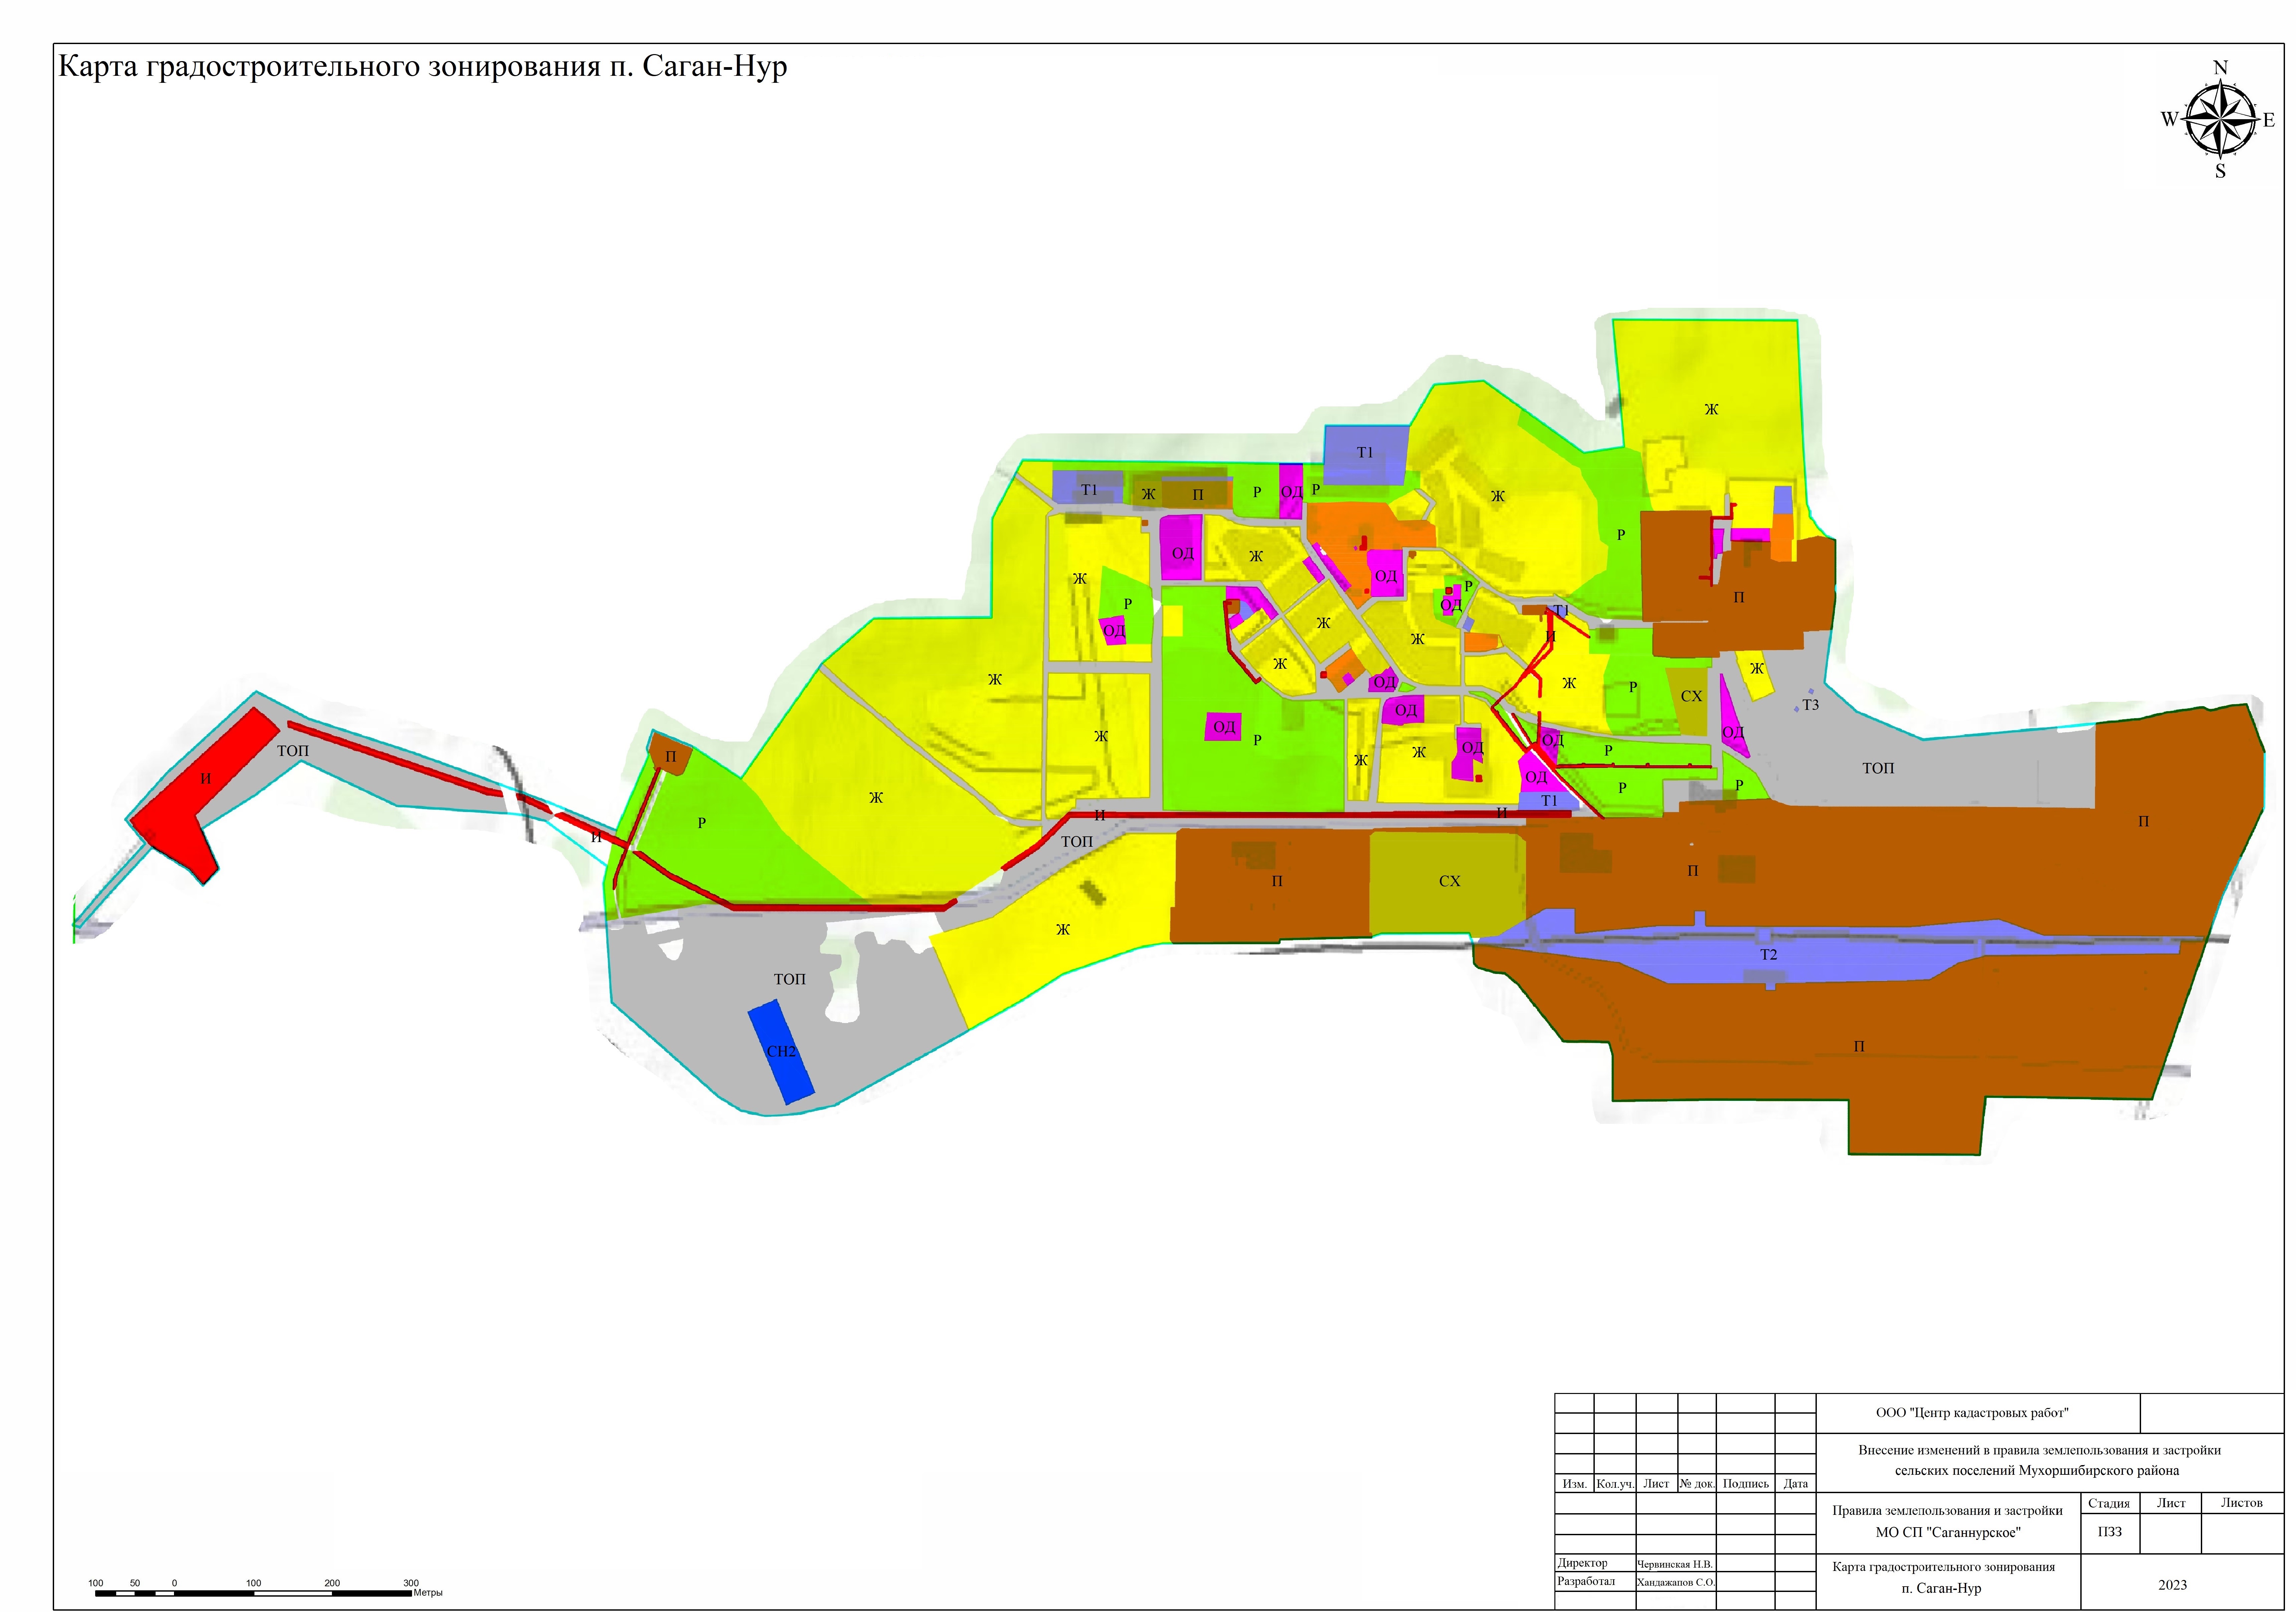The width and height of the screenshot is (2296, 1612).
Task: Click the Т3 zone label
Action: tap(1811, 705)
